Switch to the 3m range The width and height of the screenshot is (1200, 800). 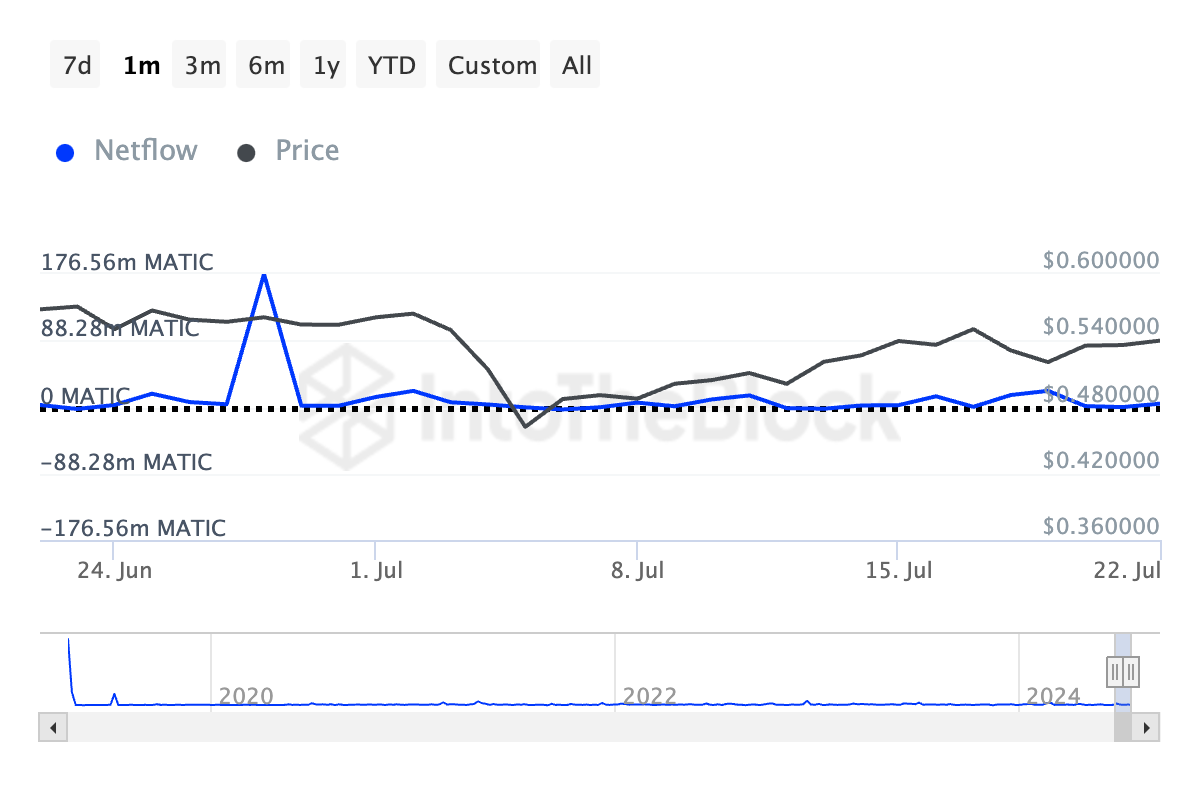pyautogui.click(x=202, y=66)
